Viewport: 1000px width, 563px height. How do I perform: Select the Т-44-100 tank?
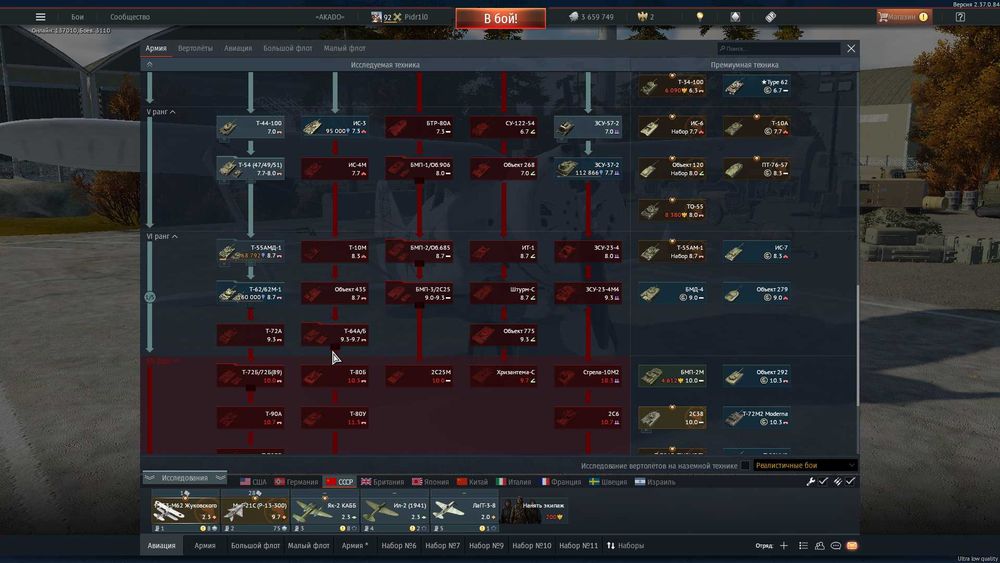click(x=251, y=127)
